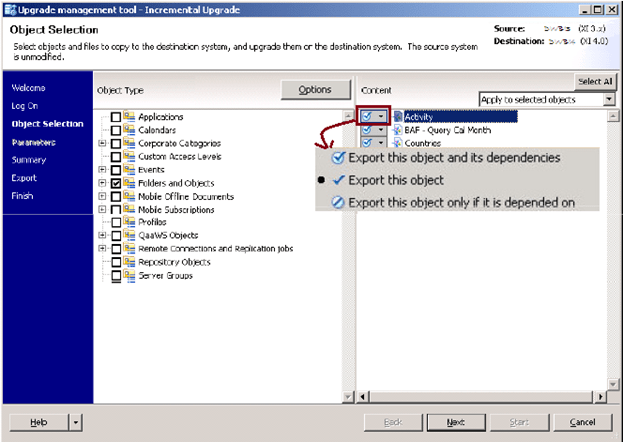The height and width of the screenshot is (442, 623).
Task: Click the Activity document icon in Content list
Action: [x=397, y=117]
